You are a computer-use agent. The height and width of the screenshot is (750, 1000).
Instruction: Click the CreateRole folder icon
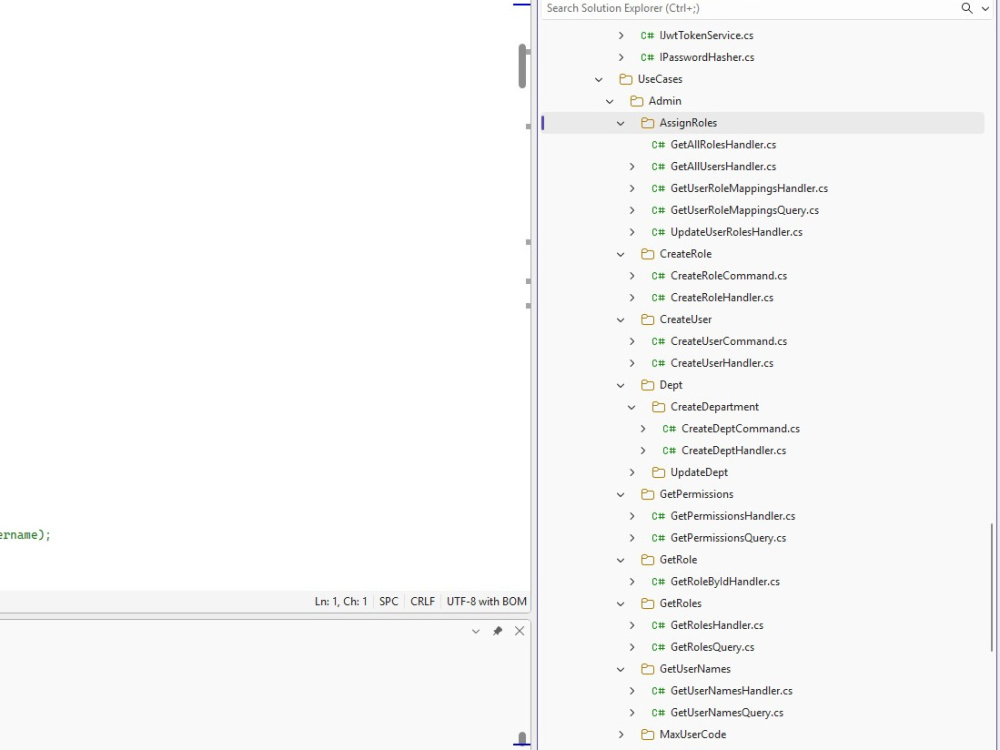point(647,254)
